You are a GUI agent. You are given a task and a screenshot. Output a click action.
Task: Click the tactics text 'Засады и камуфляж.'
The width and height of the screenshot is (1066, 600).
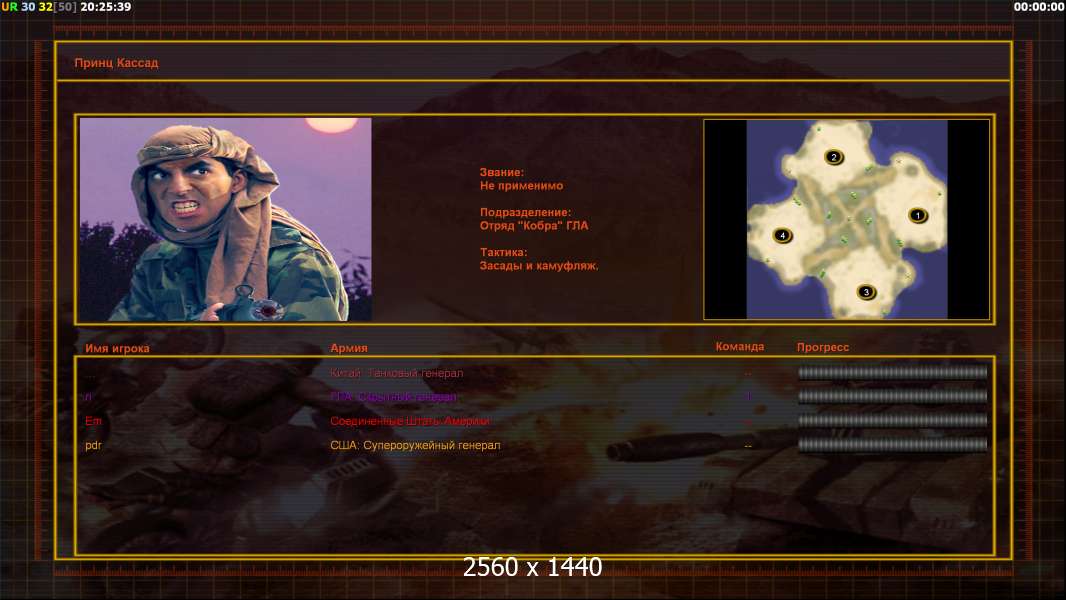click(539, 266)
